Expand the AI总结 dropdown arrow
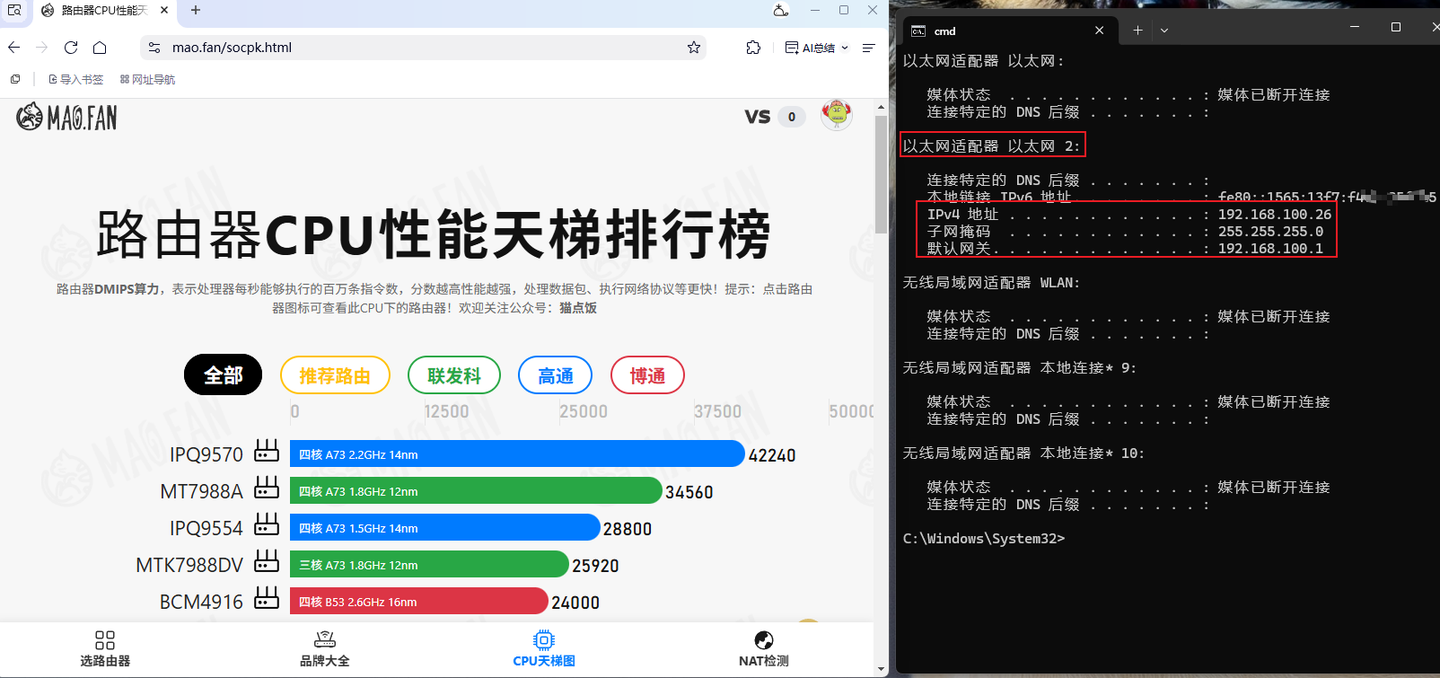This screenshot has width=1440, height=678. point(845,47)
